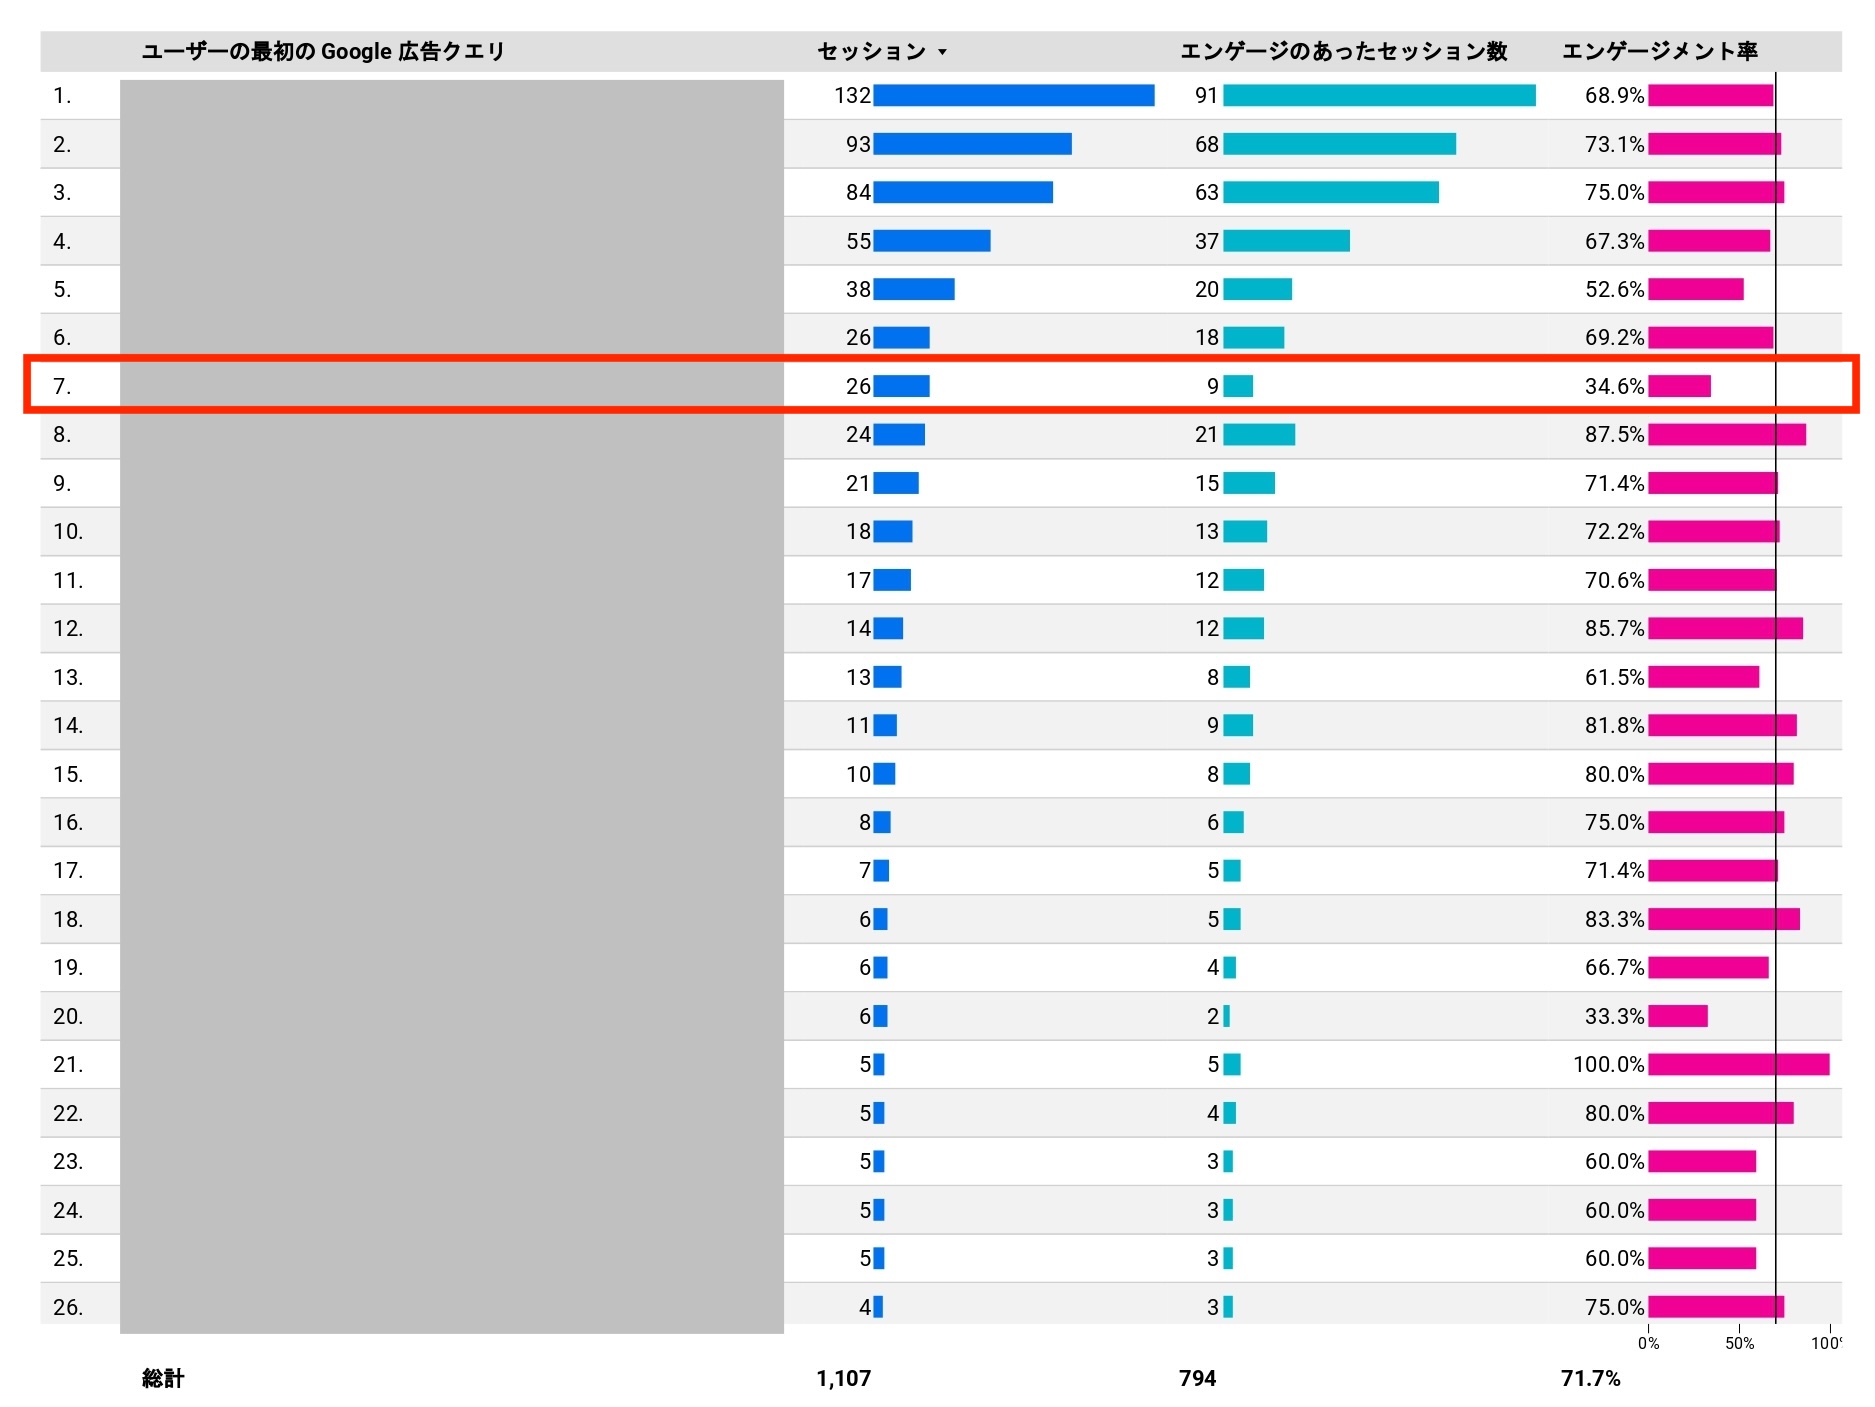Click the total engaged sessions value 794
Image resolution: width=1875 pixels, height=1407 pixels.
click(1197, 1379)
